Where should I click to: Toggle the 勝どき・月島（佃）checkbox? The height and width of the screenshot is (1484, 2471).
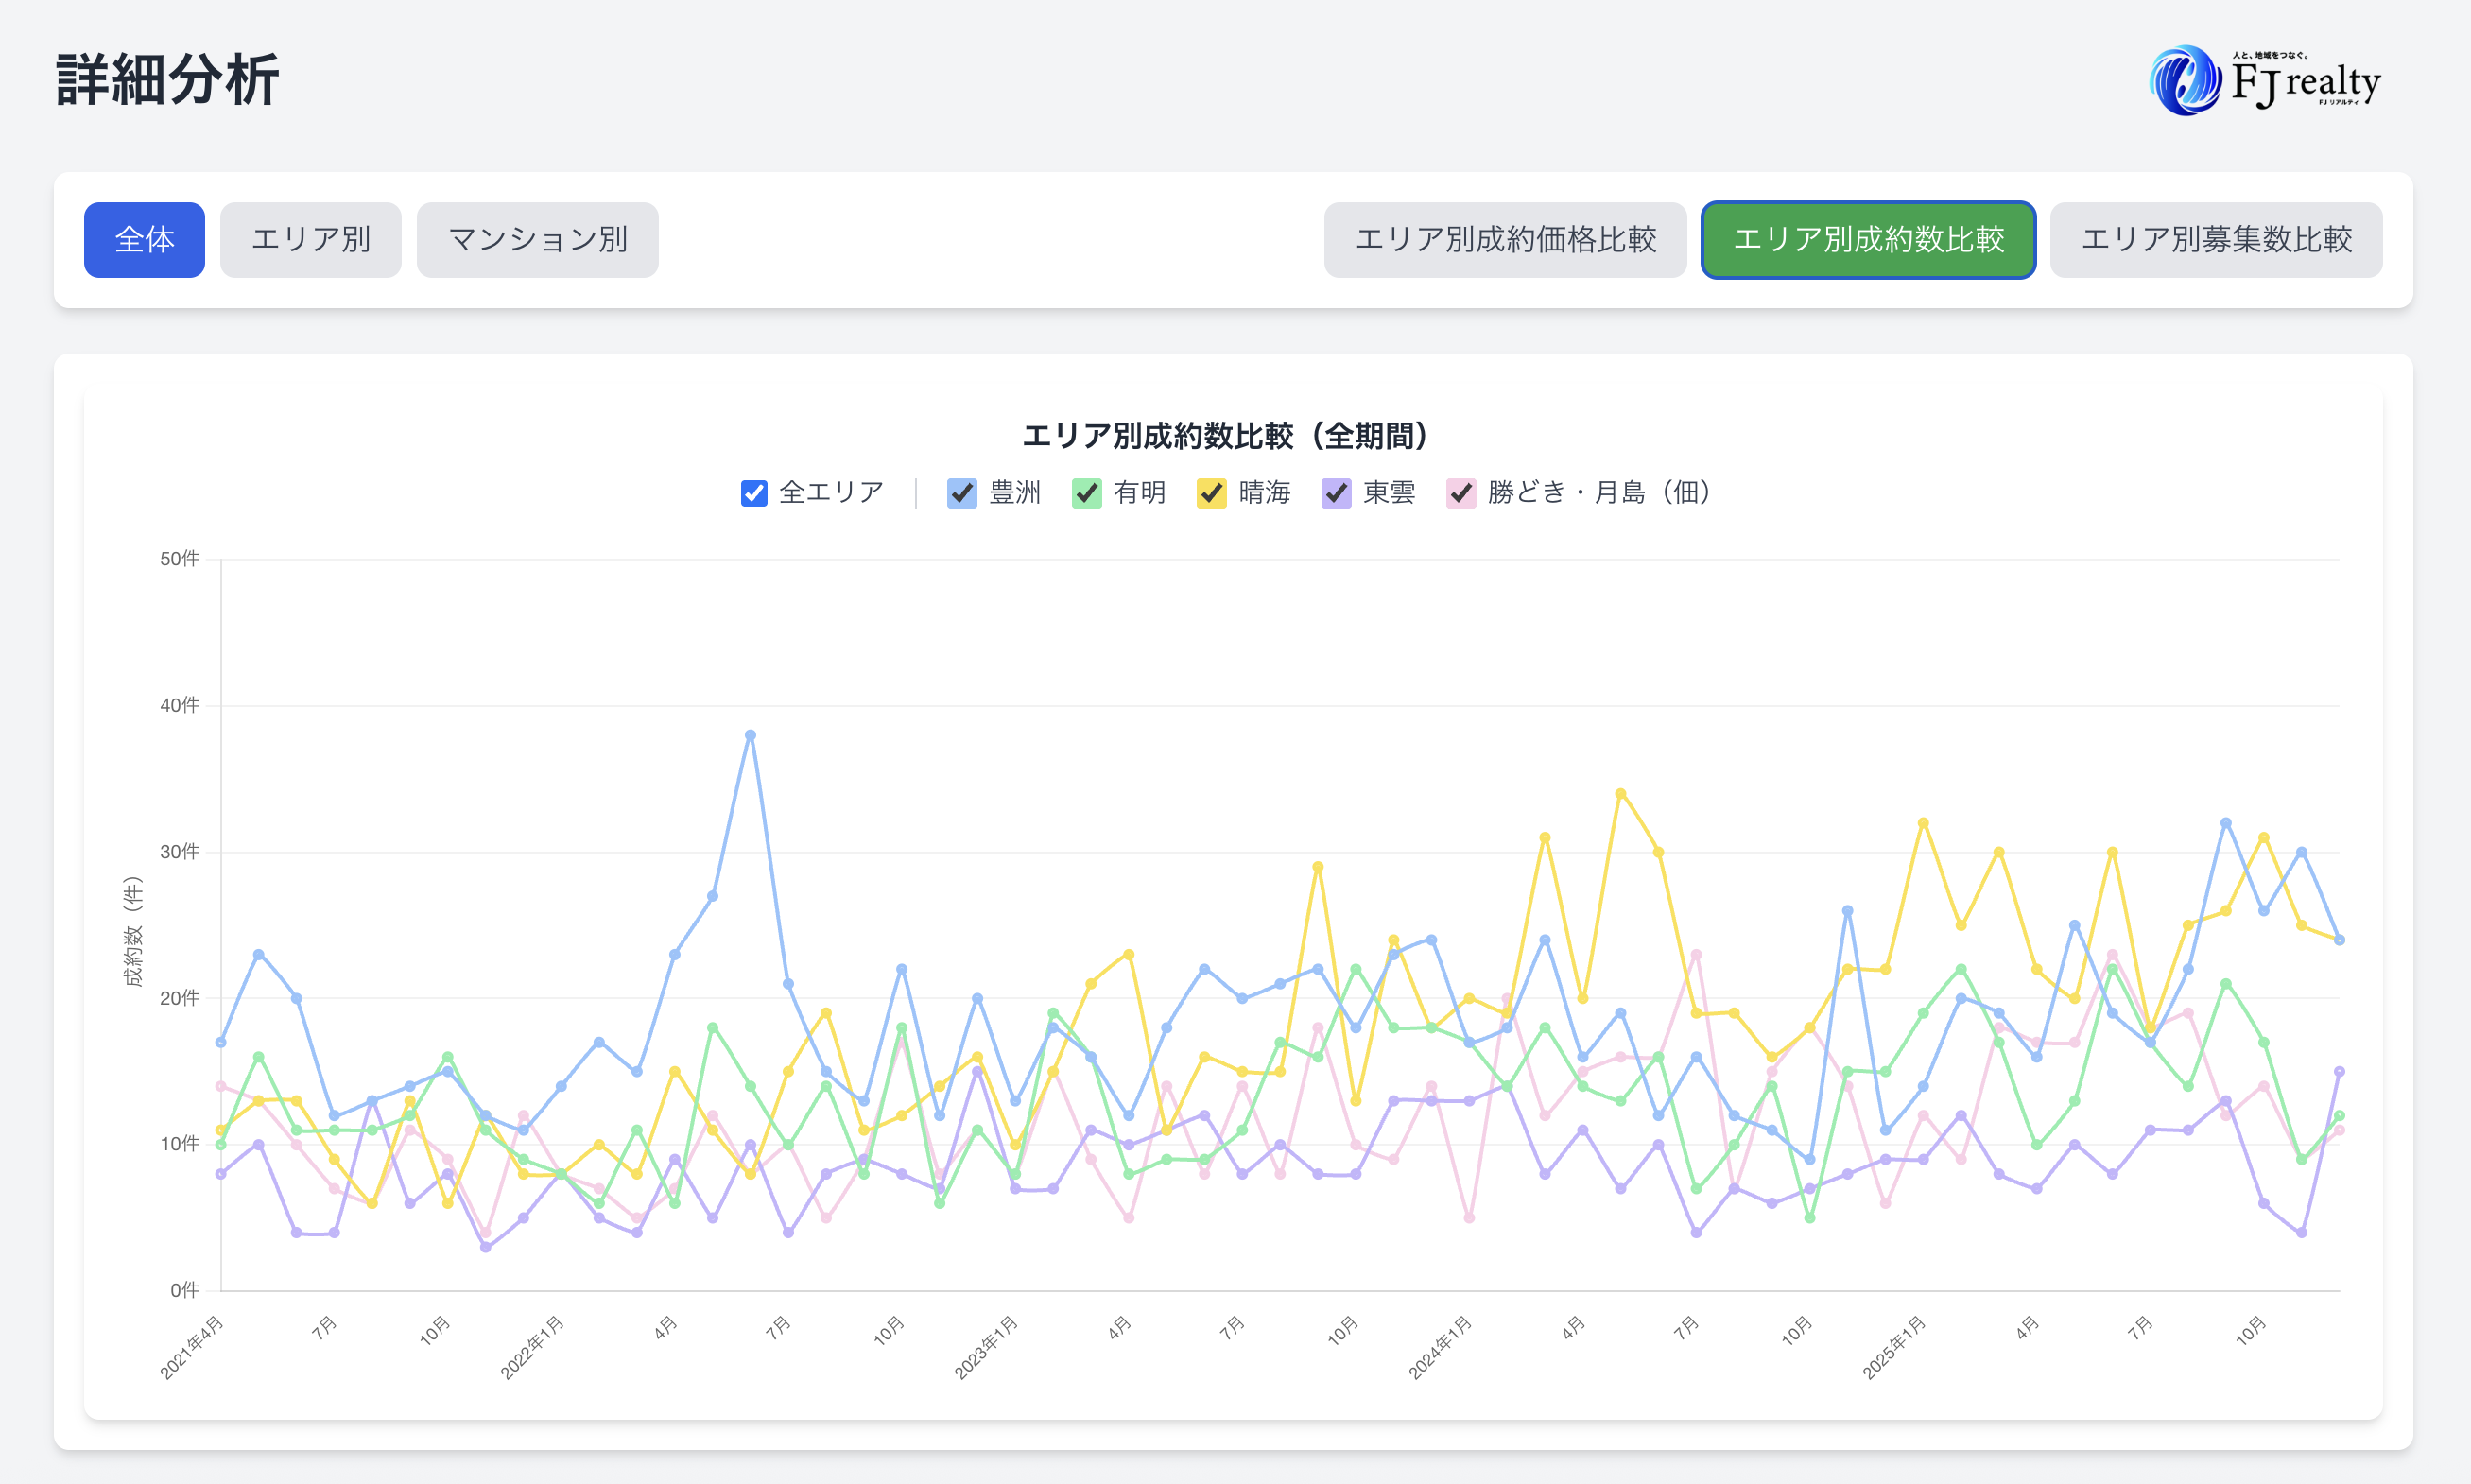click(x=1461, y=493)
